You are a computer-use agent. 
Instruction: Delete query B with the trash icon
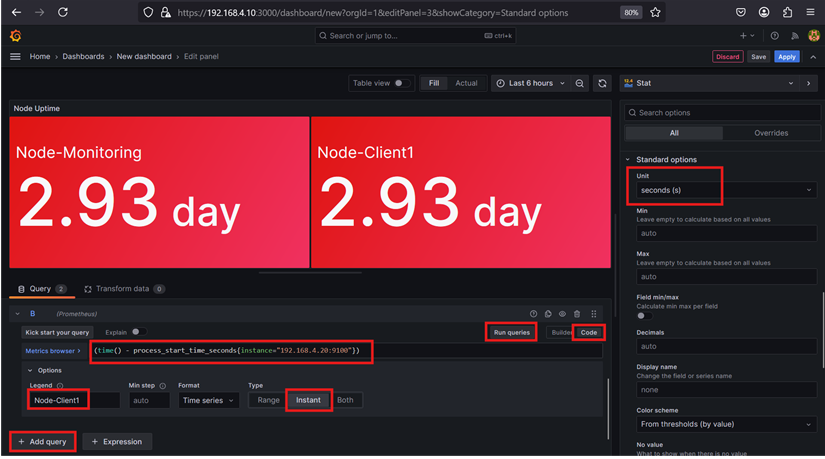tap(577, 314)
